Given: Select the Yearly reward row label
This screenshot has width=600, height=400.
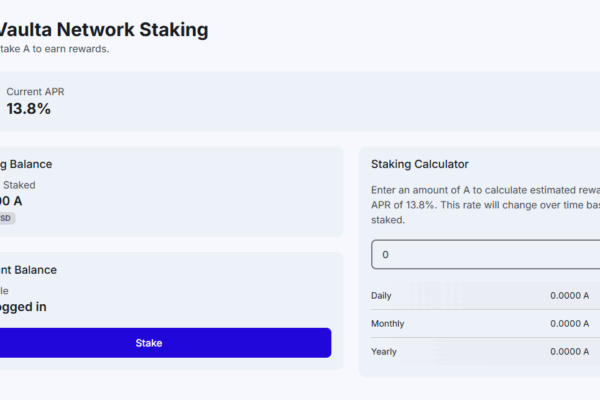Looking at the screenshot, I should 384,351.
